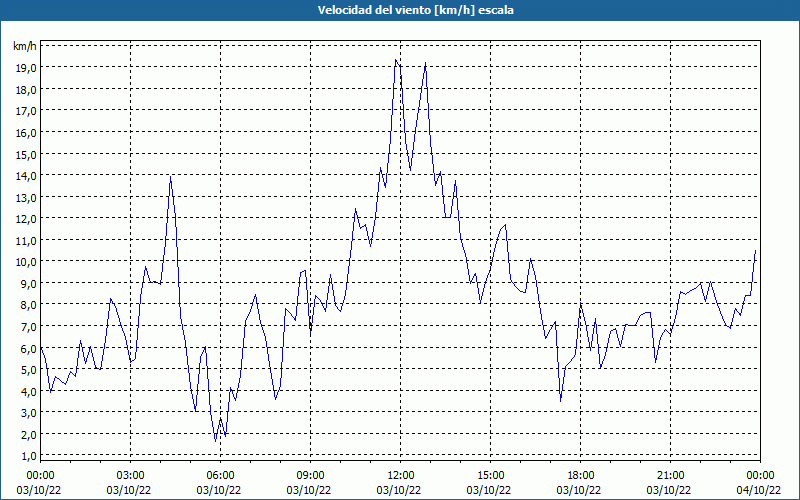
Task: Click the '17,0' axis value
Action: (x=27, y=111)
